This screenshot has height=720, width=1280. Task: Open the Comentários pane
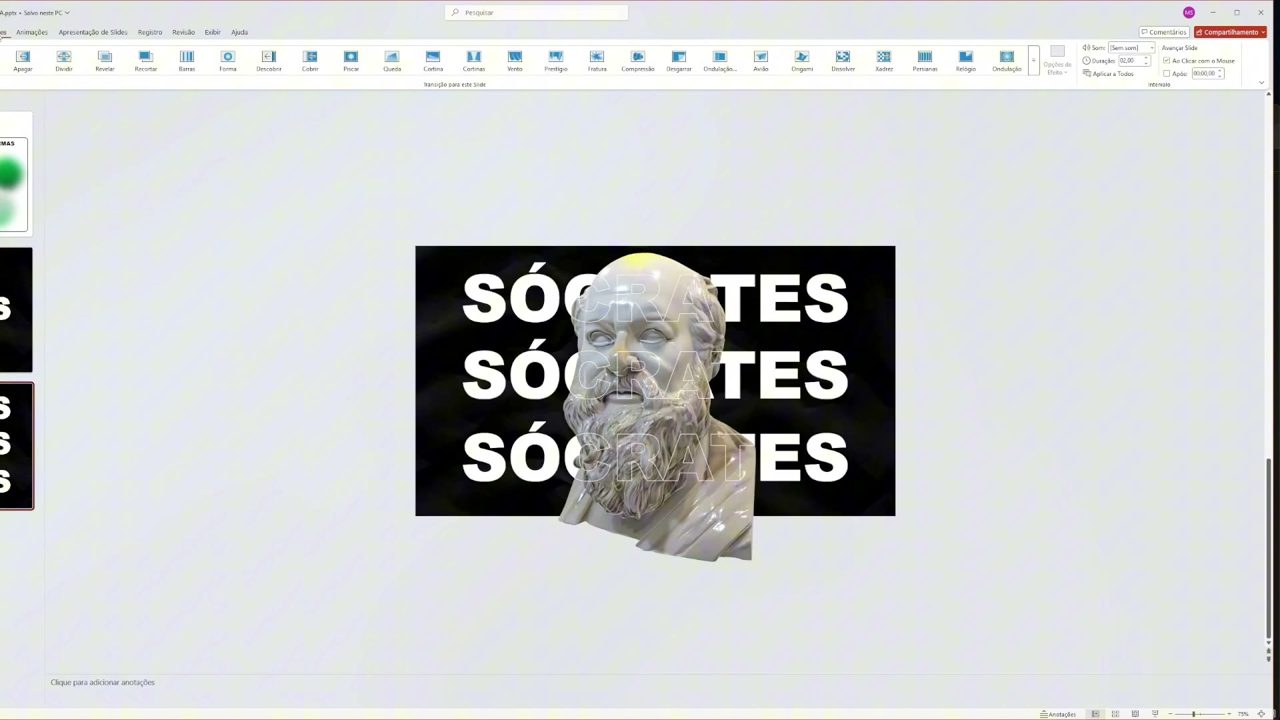pyautogui.click(x=1163, y=32)
